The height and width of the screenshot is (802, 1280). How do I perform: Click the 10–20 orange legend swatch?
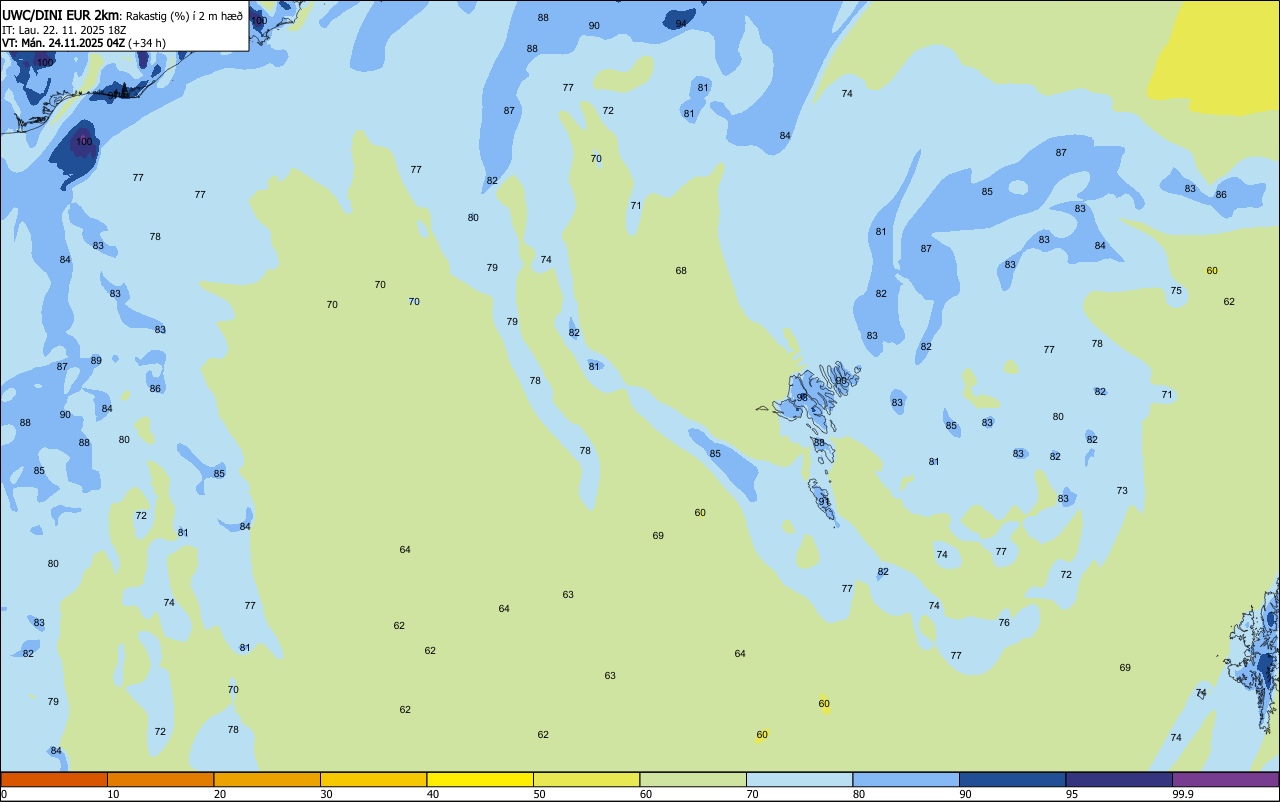click(160, 779)
